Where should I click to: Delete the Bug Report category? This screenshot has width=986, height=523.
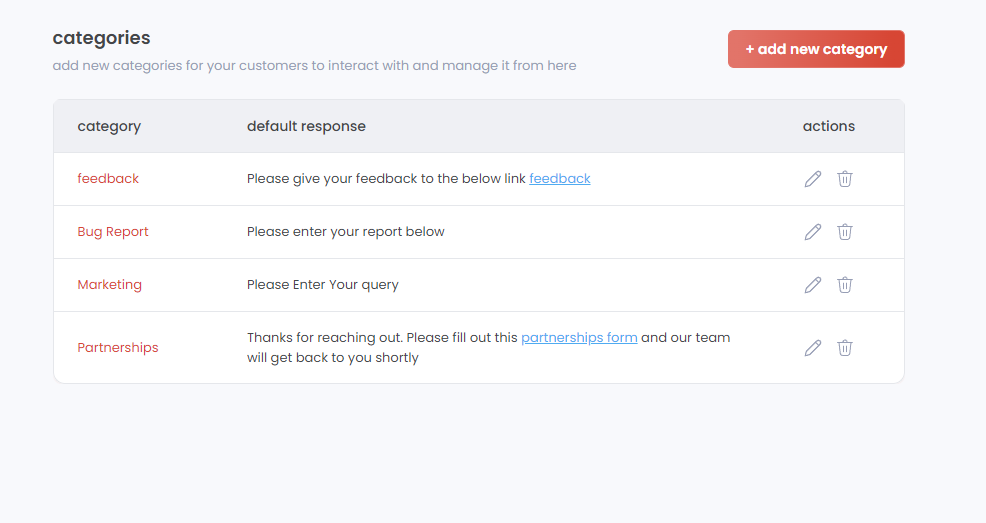coord(845,232)
